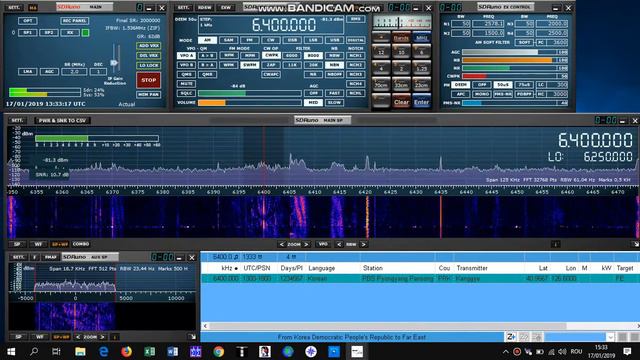Toggle the SQLC squelch button
The height and width of the screenshot is (360, 640).
(x=186, y=93)
